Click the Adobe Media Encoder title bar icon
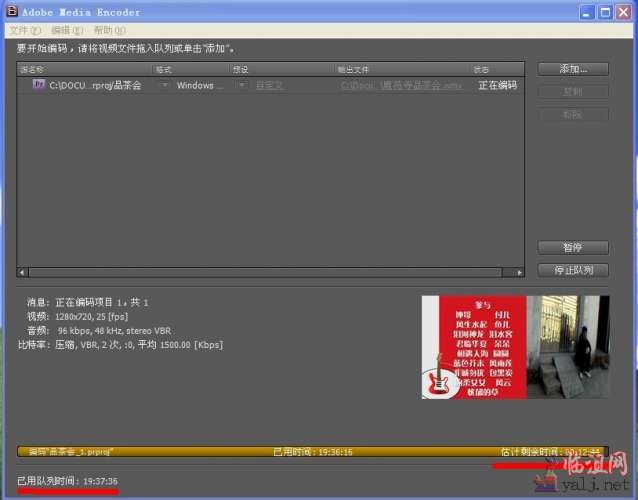The height and width of the screenshot is (500, 638). pyautogui.click(x=11, y=12)
